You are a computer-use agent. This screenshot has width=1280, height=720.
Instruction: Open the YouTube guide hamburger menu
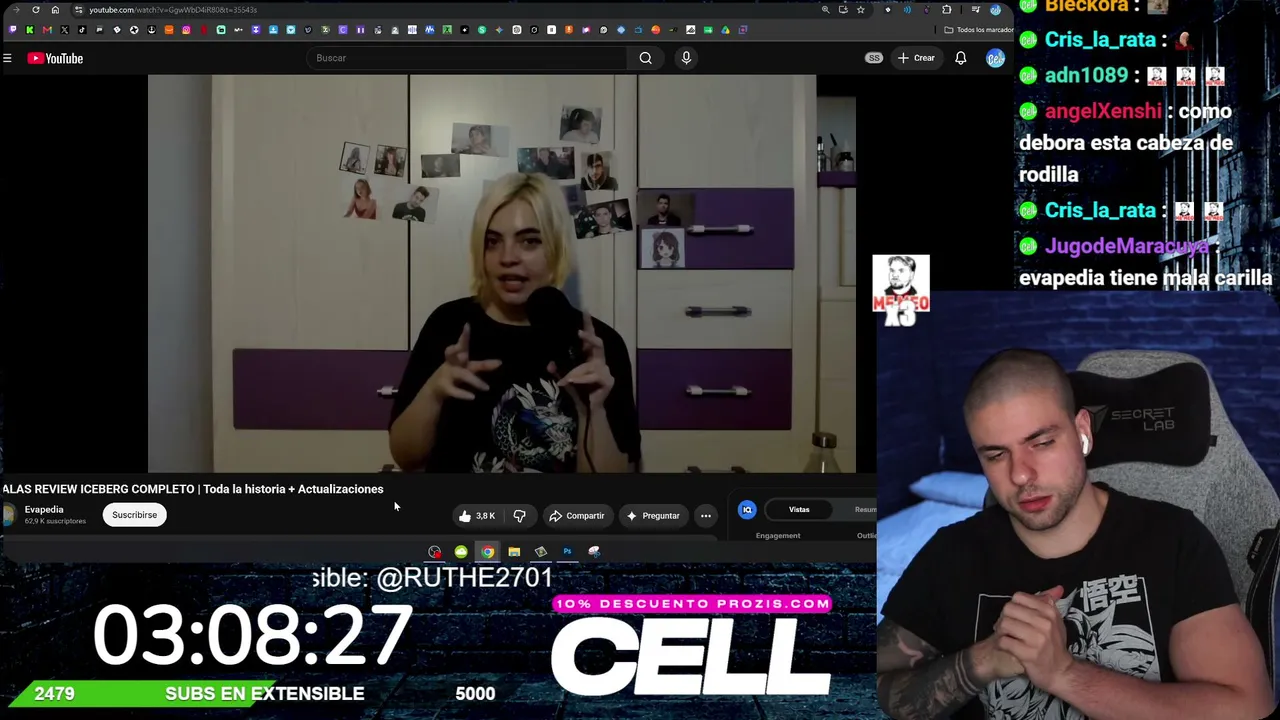click(7, 58)
